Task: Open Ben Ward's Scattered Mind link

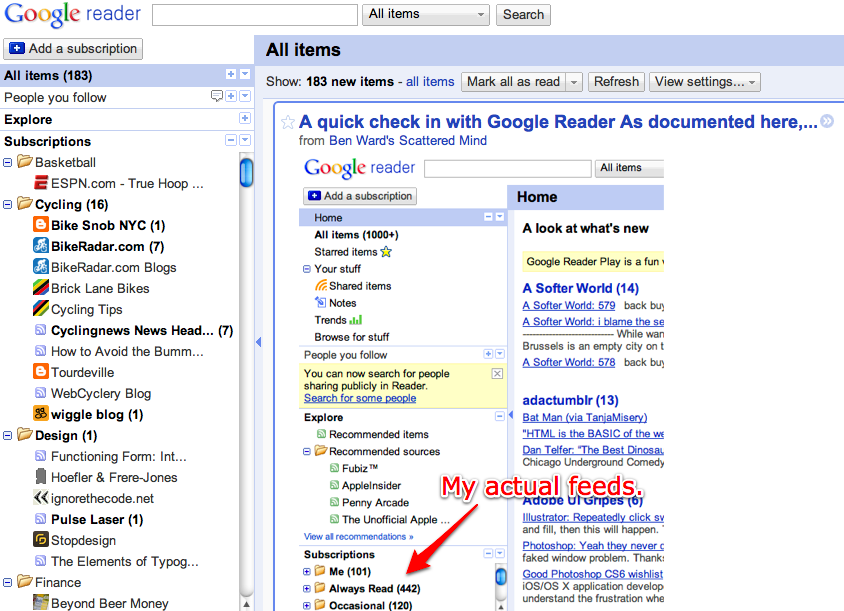Action: click(x=408, y=141)
